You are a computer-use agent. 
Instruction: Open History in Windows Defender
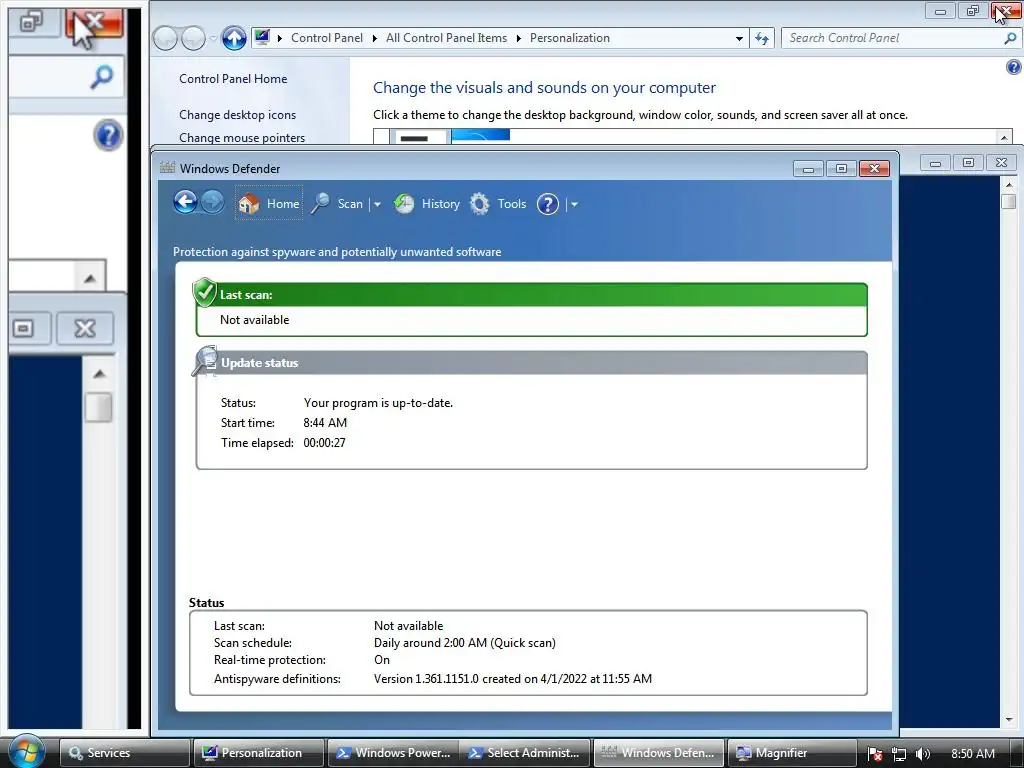pyautogui.click(x=427, y=204)
